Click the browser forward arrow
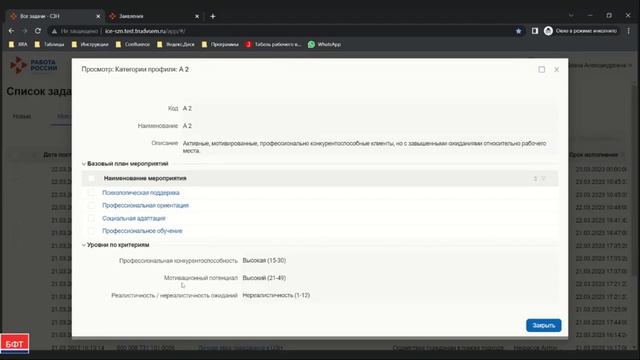 click(24, 31)
